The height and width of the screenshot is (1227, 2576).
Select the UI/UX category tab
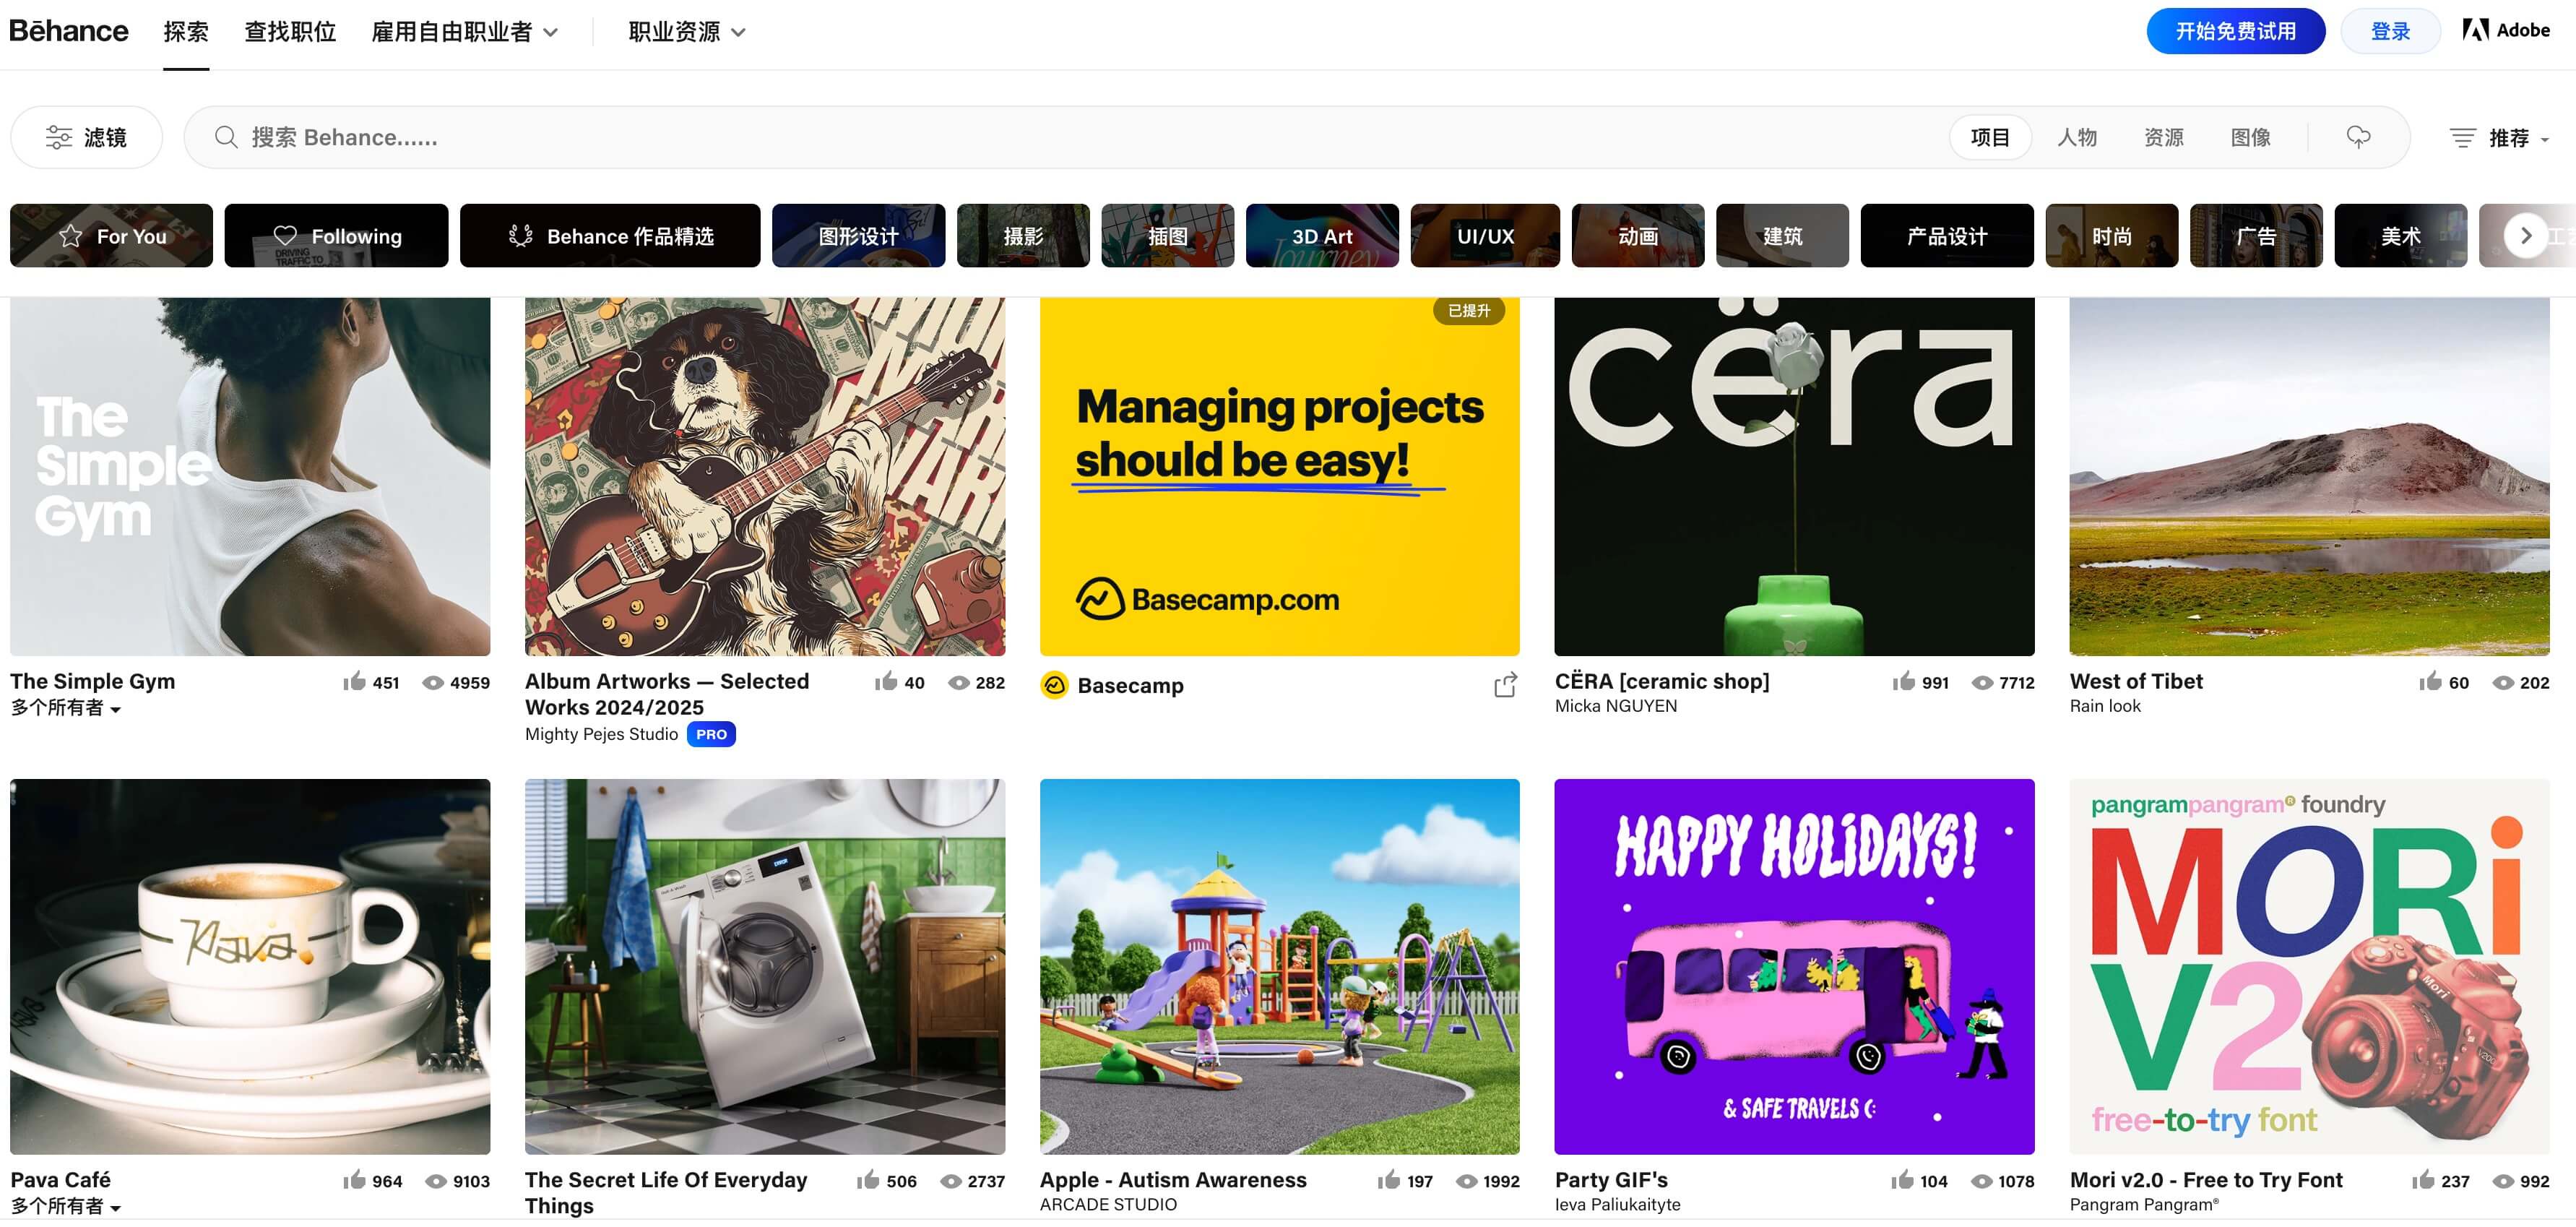(x=1484, y=236)
